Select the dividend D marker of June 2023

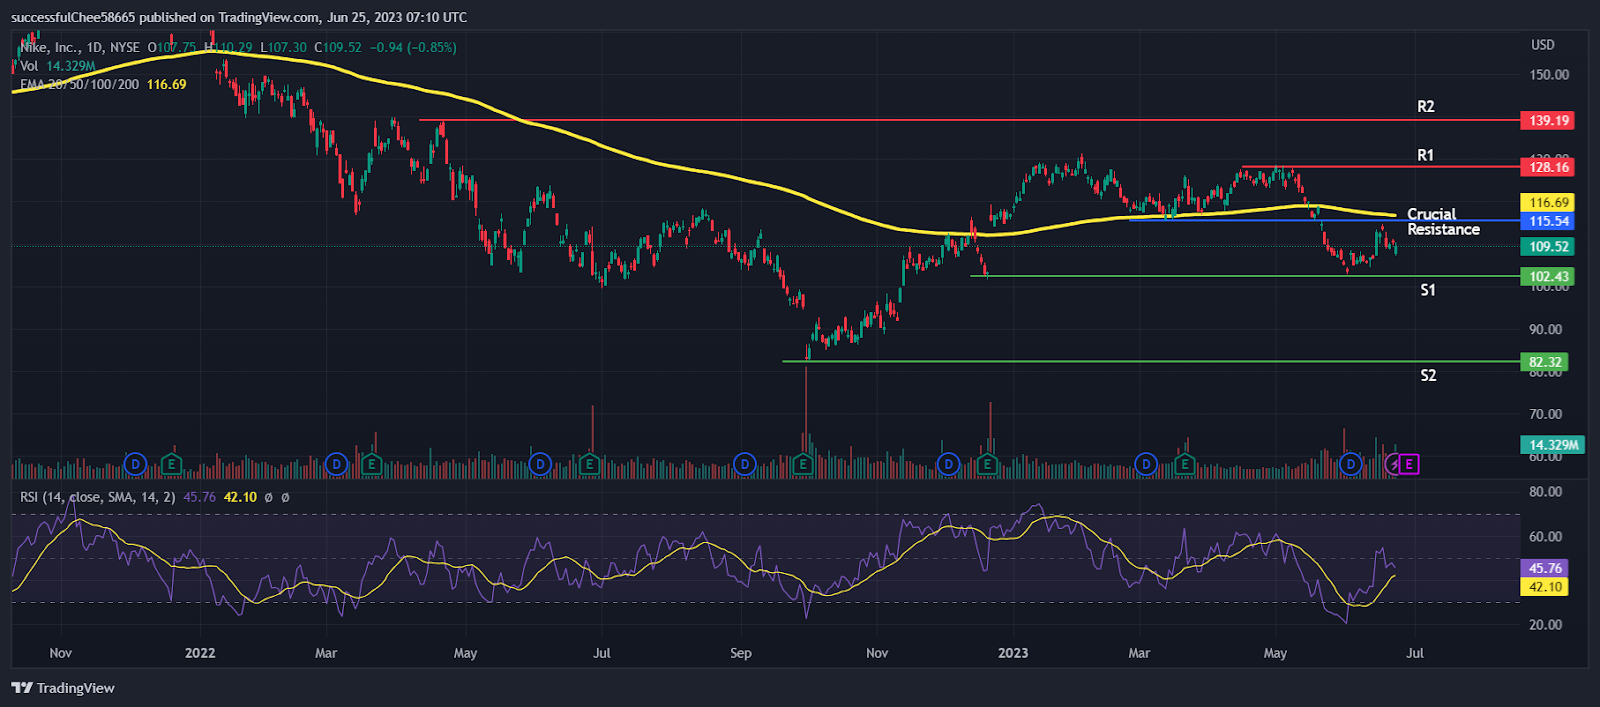1351,464
